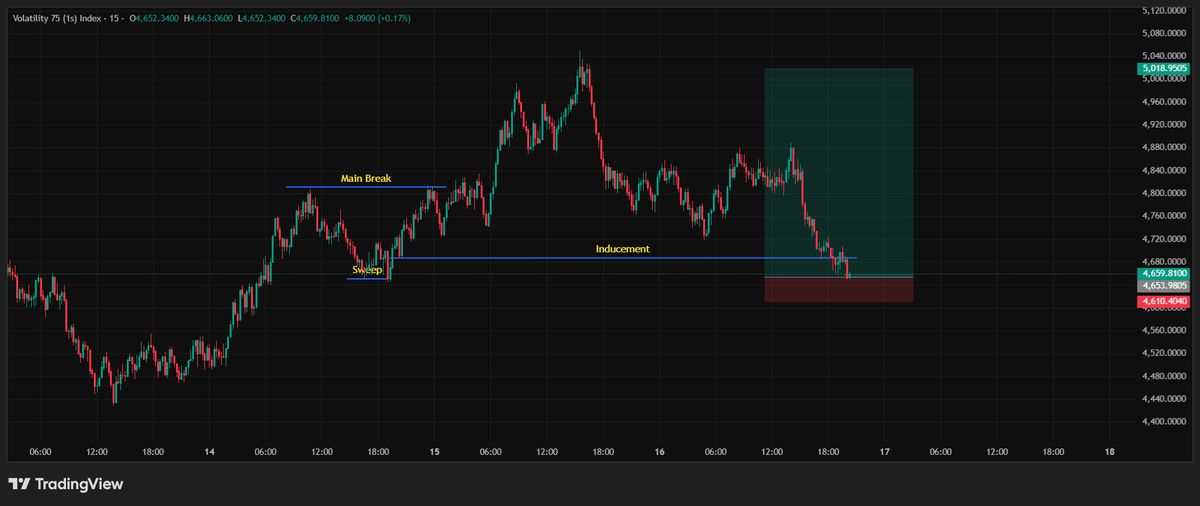Click the 4,800.0000 price axis label
The image size is (1200, 506).
pyautogui.click(x=1164, y=193)
